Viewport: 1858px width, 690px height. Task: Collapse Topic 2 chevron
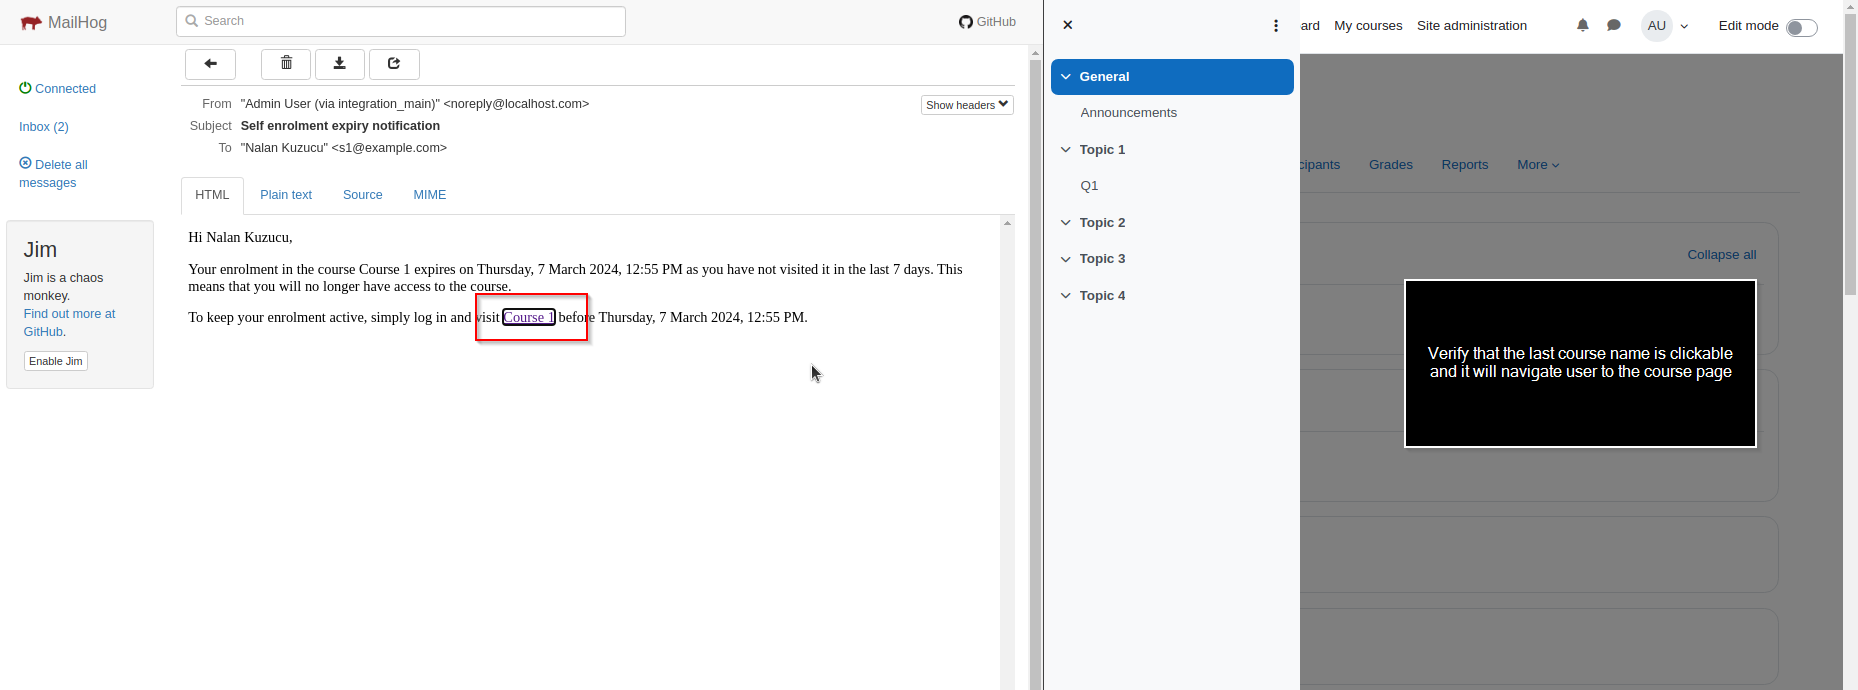(x=1066, y=223)
